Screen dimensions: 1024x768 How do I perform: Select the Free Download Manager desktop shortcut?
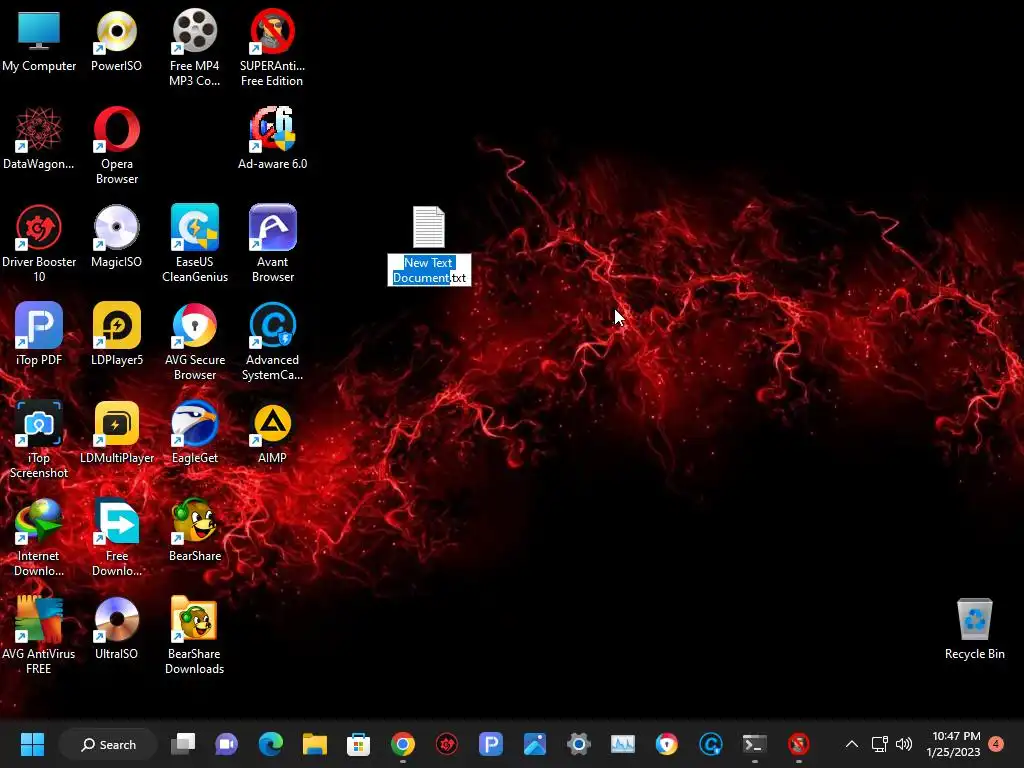116,537
